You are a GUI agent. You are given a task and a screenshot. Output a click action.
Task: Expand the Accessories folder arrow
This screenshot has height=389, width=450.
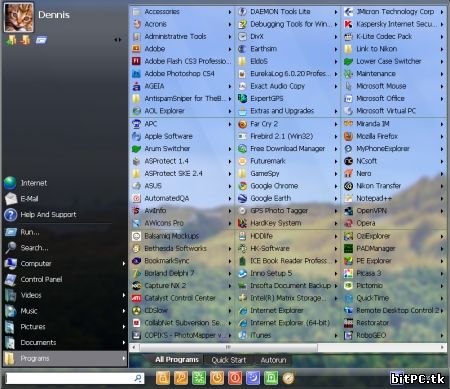pyautogui.click(x=230, y=12)
